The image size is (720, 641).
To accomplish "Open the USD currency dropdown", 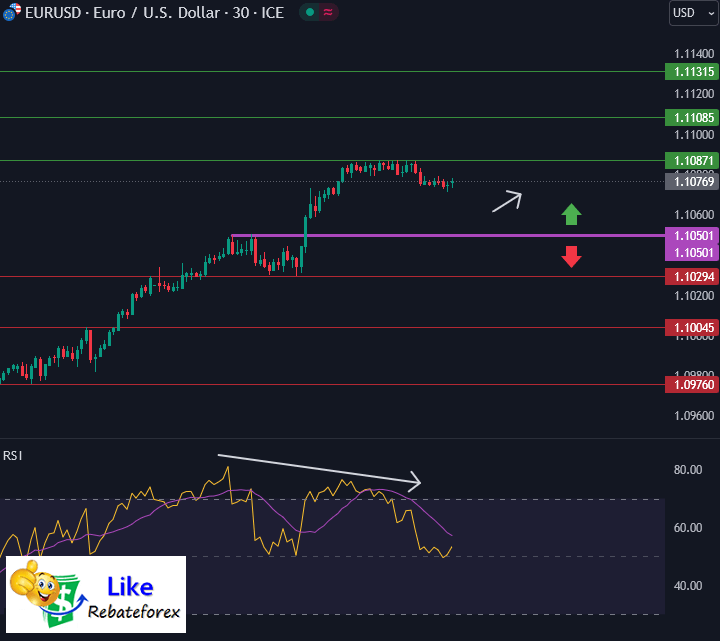I will point(693,13).
